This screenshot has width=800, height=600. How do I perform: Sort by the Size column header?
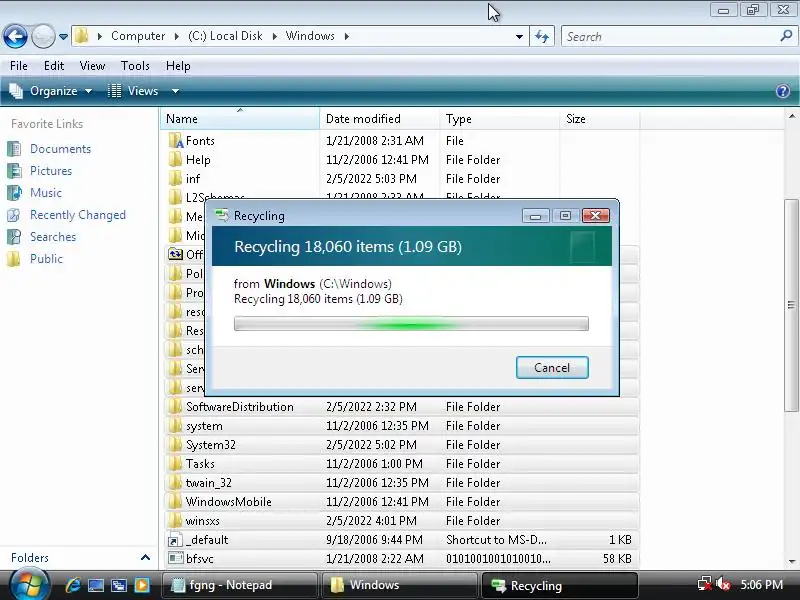[x=599, y=119]
